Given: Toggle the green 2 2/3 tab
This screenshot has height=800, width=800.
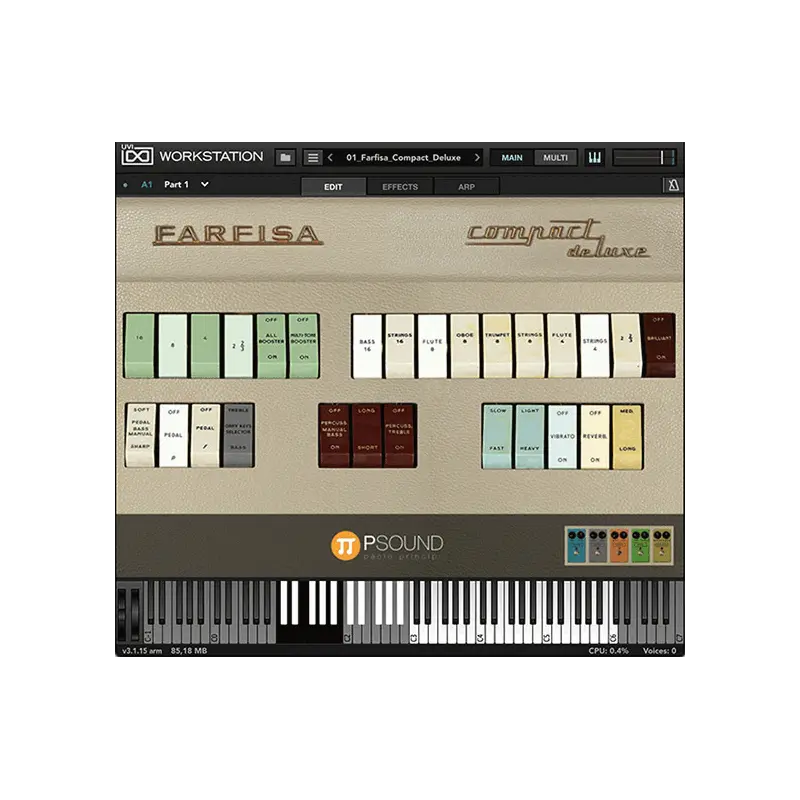Looking at the screenshot, I should click(x=238, y=345).
